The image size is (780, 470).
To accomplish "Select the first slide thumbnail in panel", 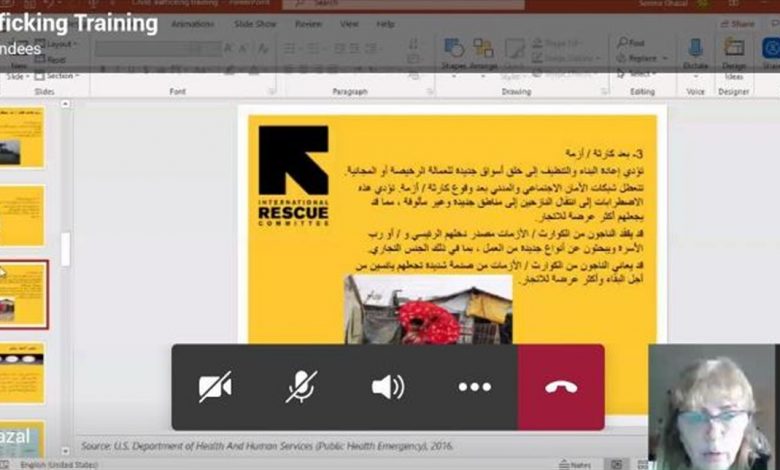I will (22, 137).
